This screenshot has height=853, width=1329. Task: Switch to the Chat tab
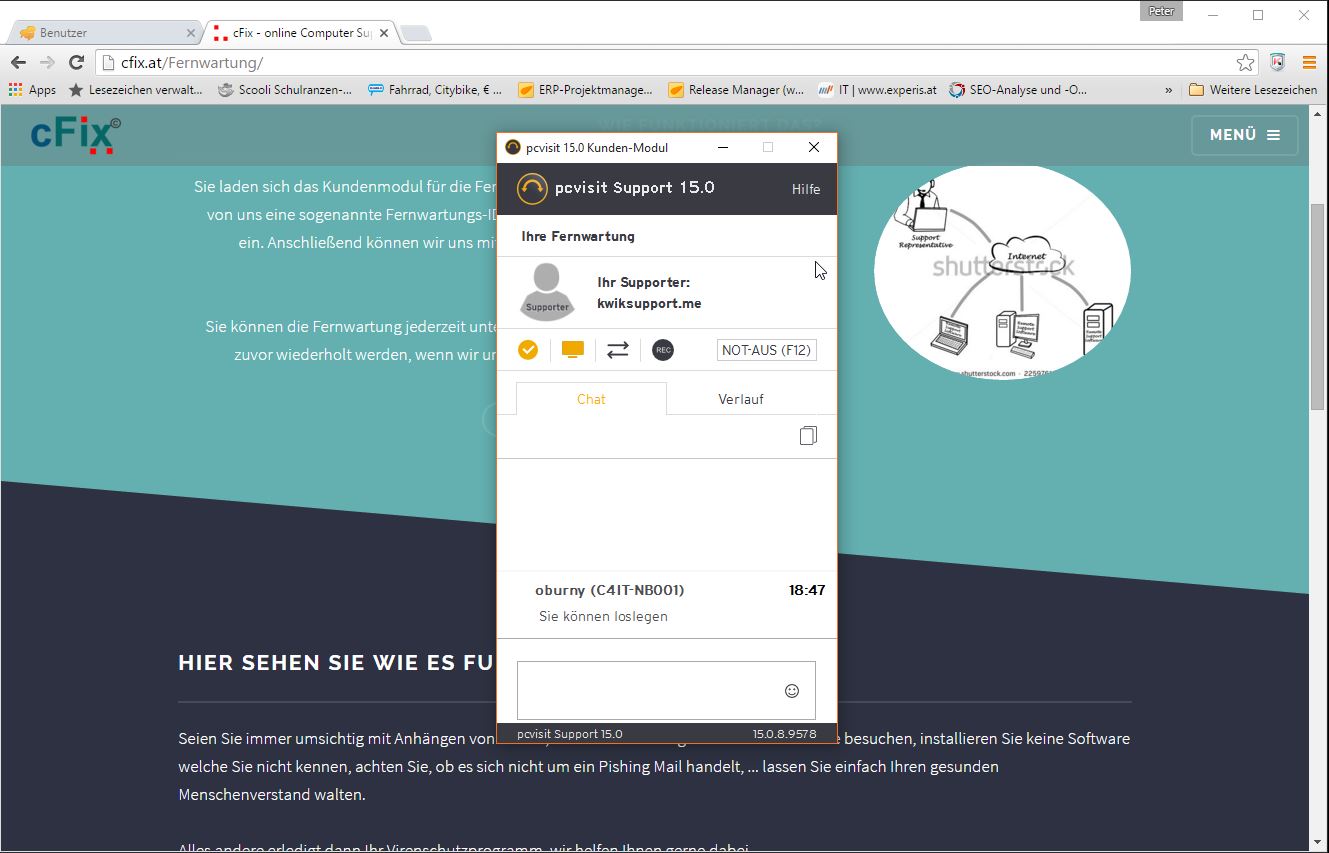(x=591, y=399)
